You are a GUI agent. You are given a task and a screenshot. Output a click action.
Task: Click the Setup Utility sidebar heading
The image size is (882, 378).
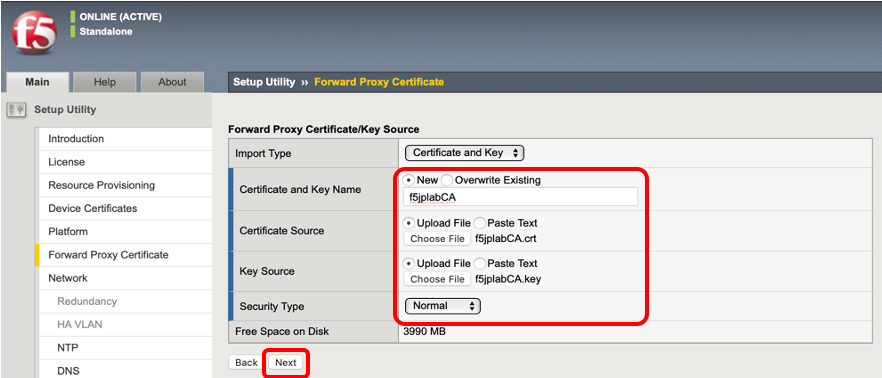coord(65,110)
